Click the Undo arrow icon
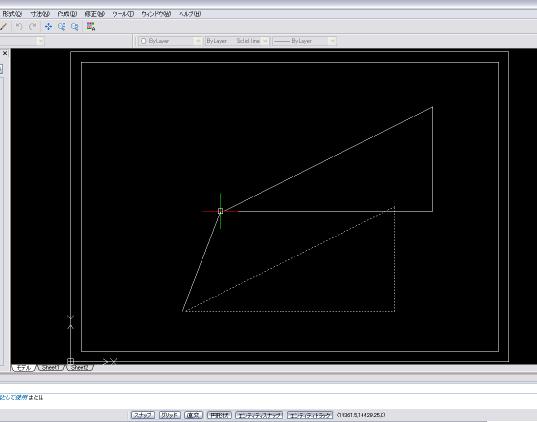 (19, 27)
